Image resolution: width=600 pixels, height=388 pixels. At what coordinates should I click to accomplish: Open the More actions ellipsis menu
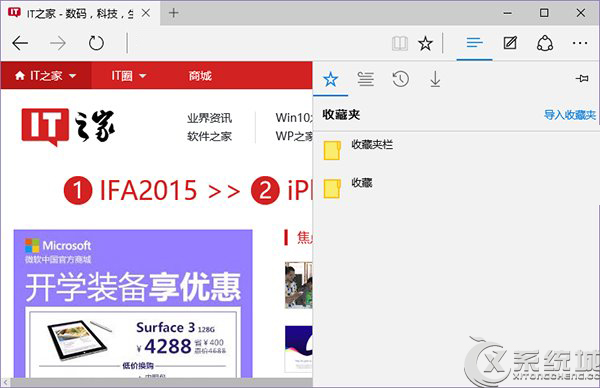tap(580, 43)
